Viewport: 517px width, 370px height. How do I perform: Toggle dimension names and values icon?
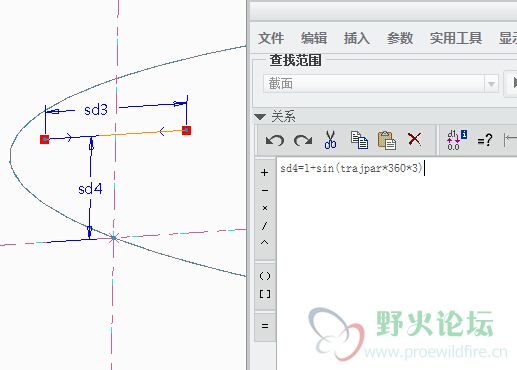point(457,140)
